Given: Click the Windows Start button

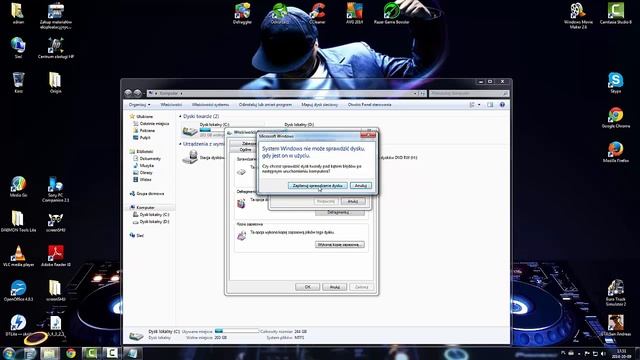Looking at the screenshot, I should click(9, 353).
